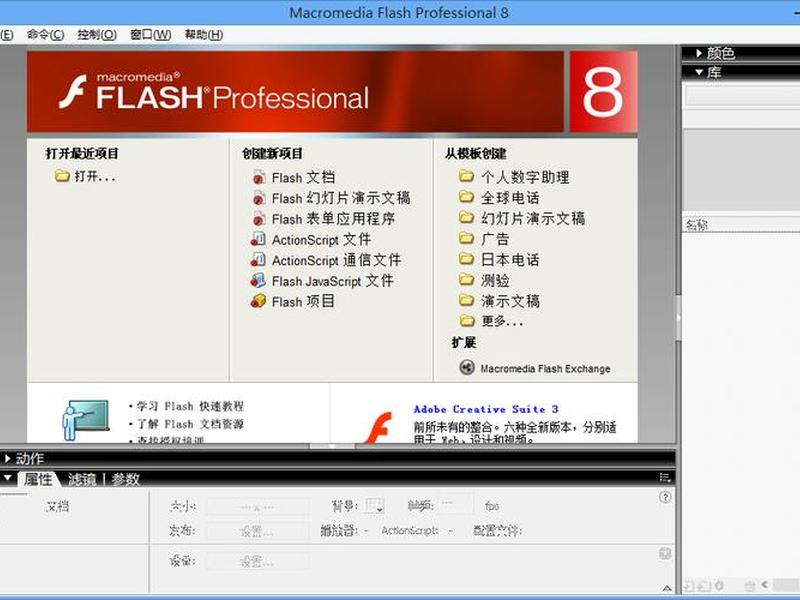Create a Flash 幻灯片演示文稿
Viewport: 800px width, 600px height.
click(x=341, y=198)
